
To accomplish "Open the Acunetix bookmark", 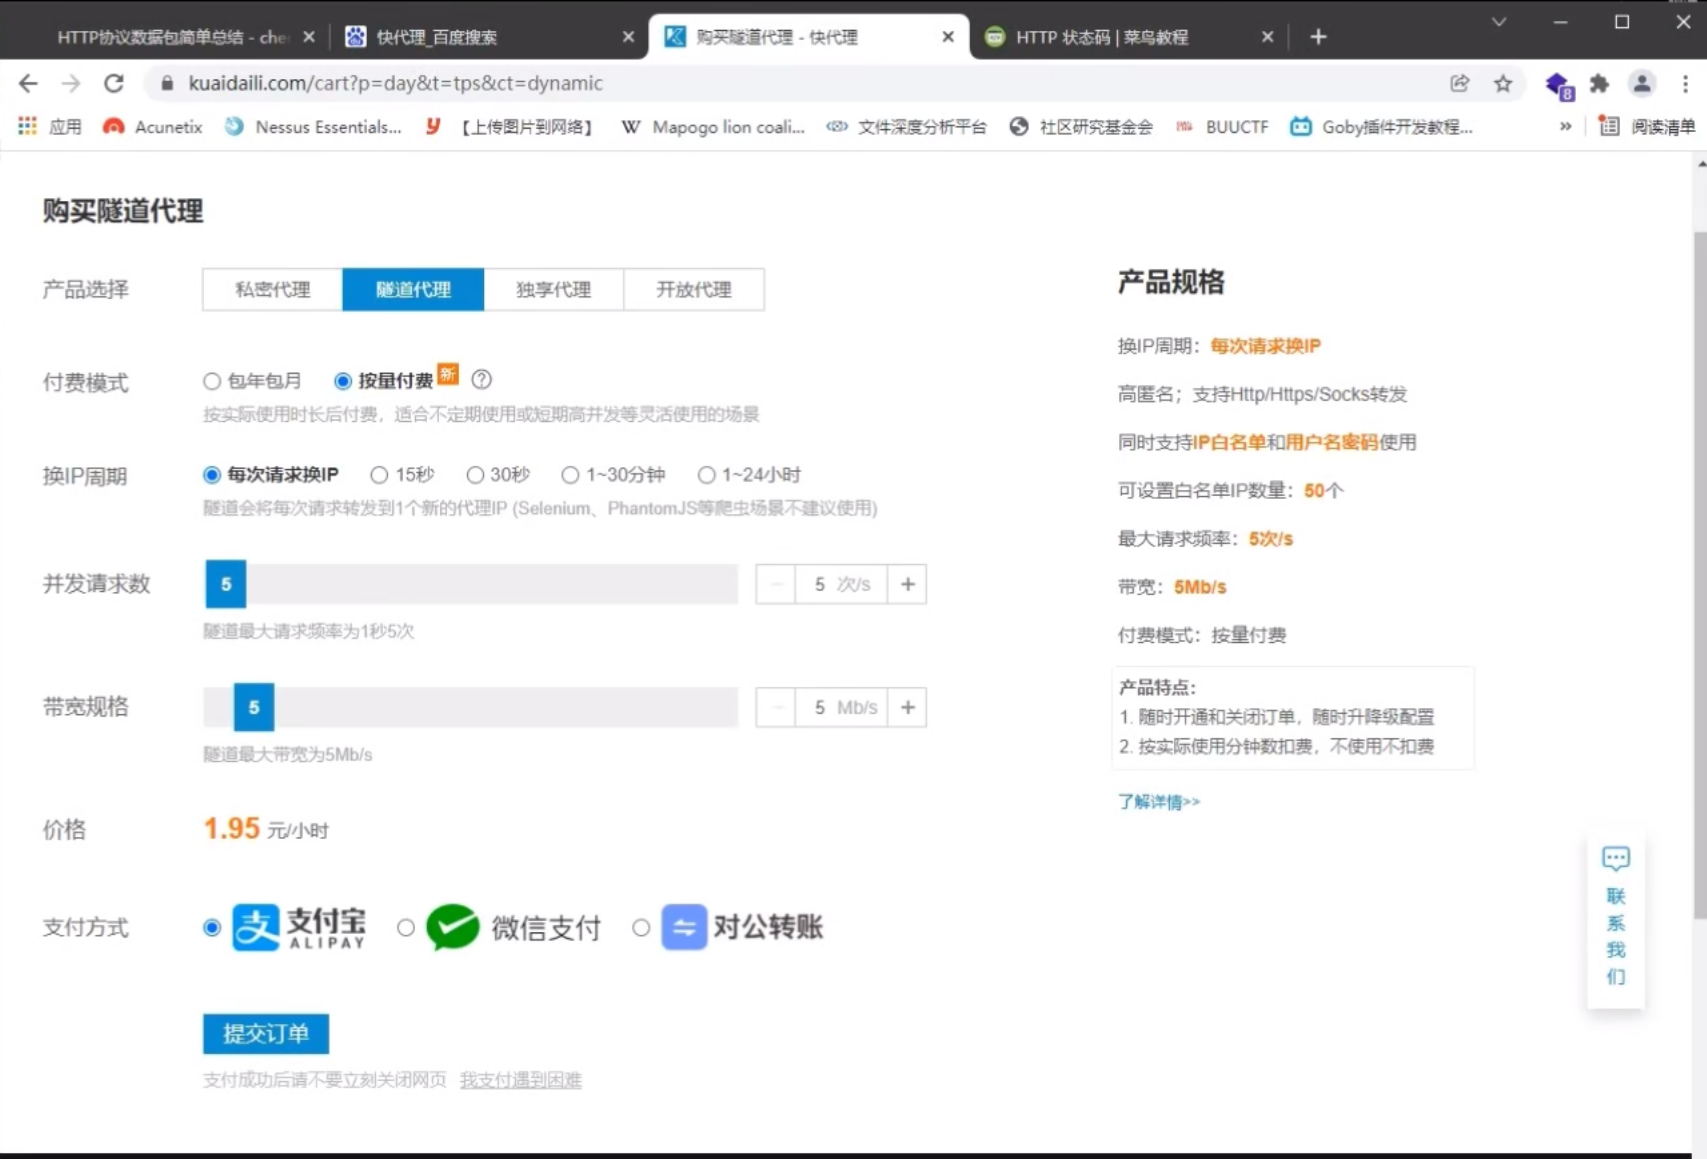I will pyautogui.click(x=153, y=126).
